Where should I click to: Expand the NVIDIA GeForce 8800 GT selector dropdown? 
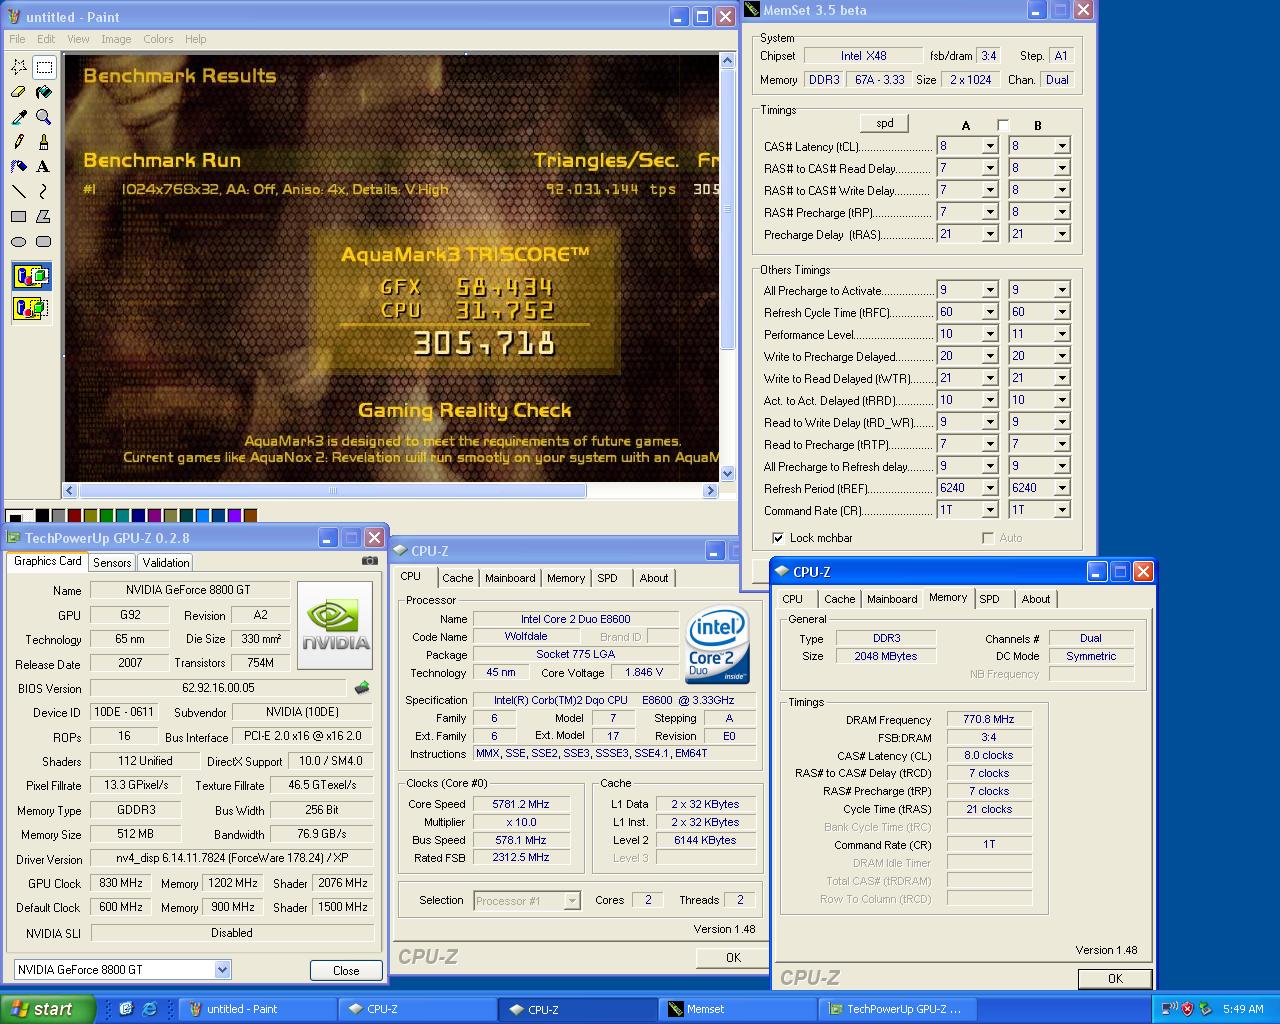tap(222, 970)
